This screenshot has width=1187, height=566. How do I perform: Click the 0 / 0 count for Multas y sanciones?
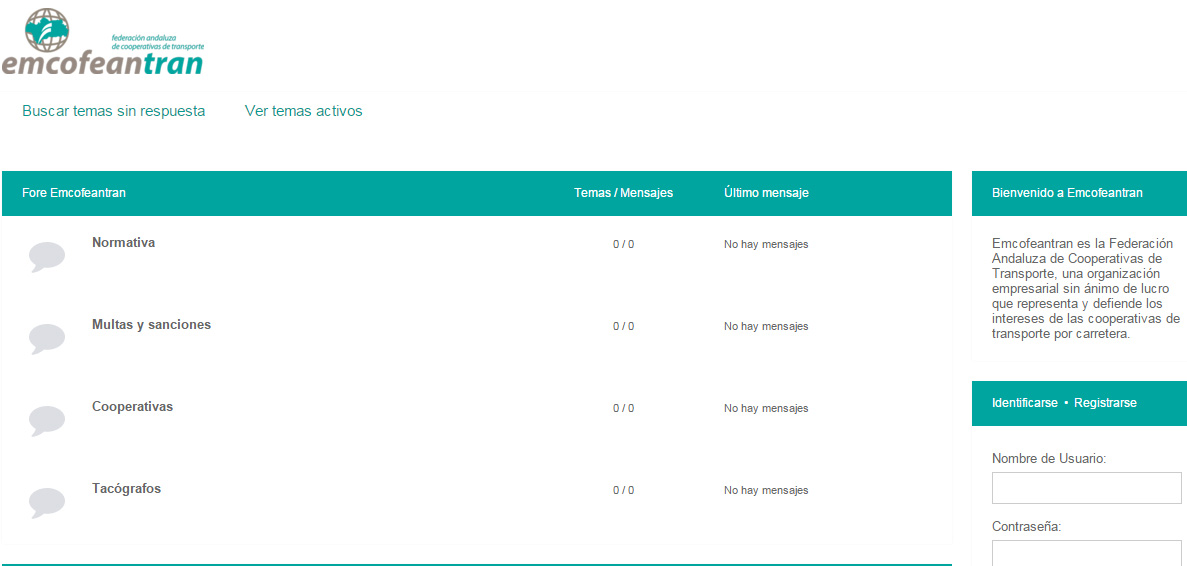[624, 326]
